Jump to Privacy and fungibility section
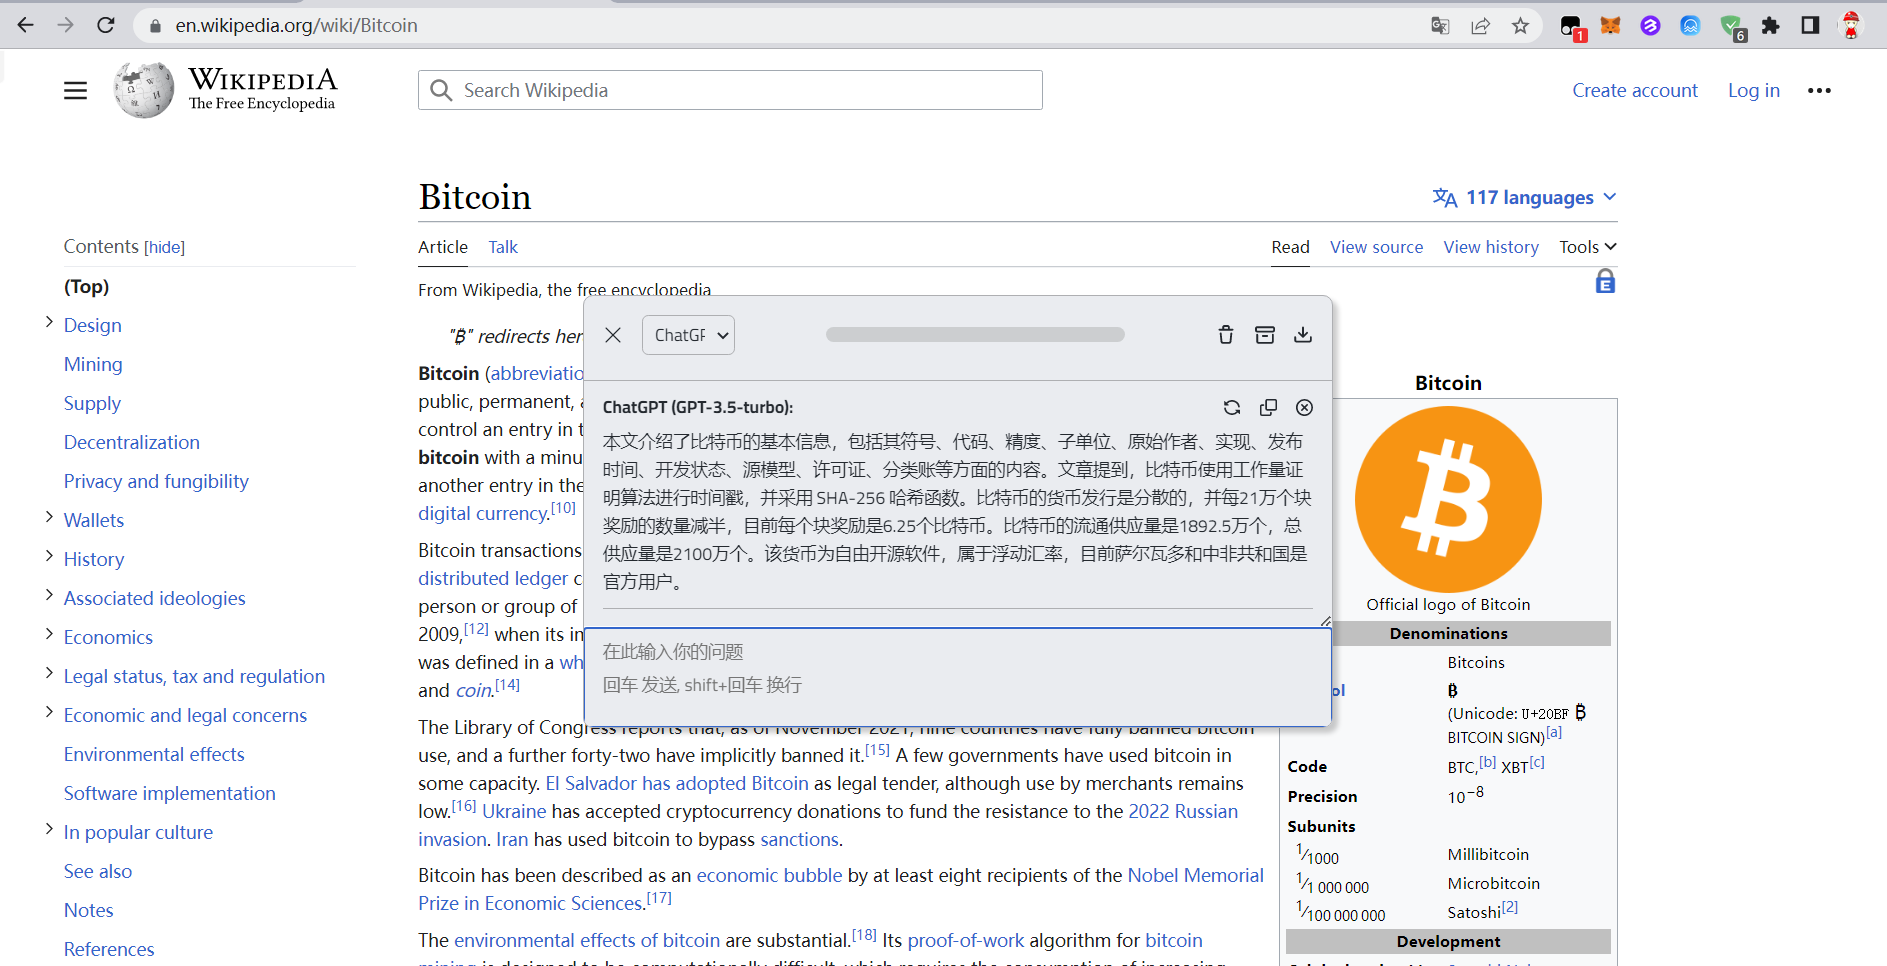 [156, 481]
